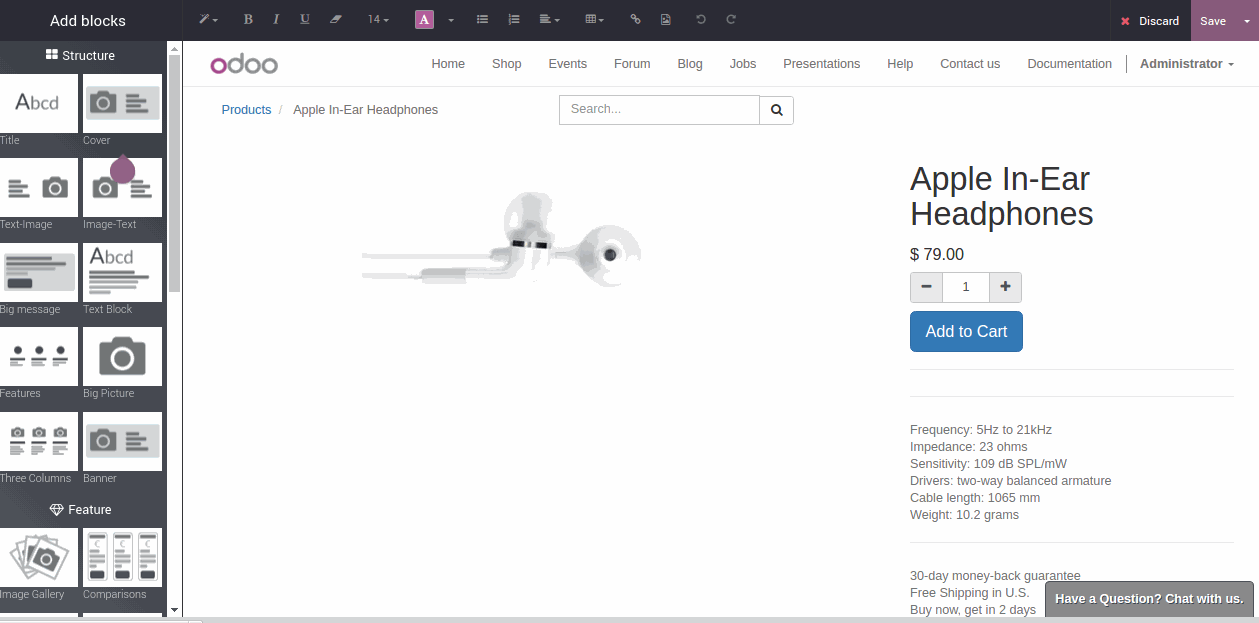Discard the page edits
Viewport: 1259px width, 623px height.
[x=1149, y=21]
